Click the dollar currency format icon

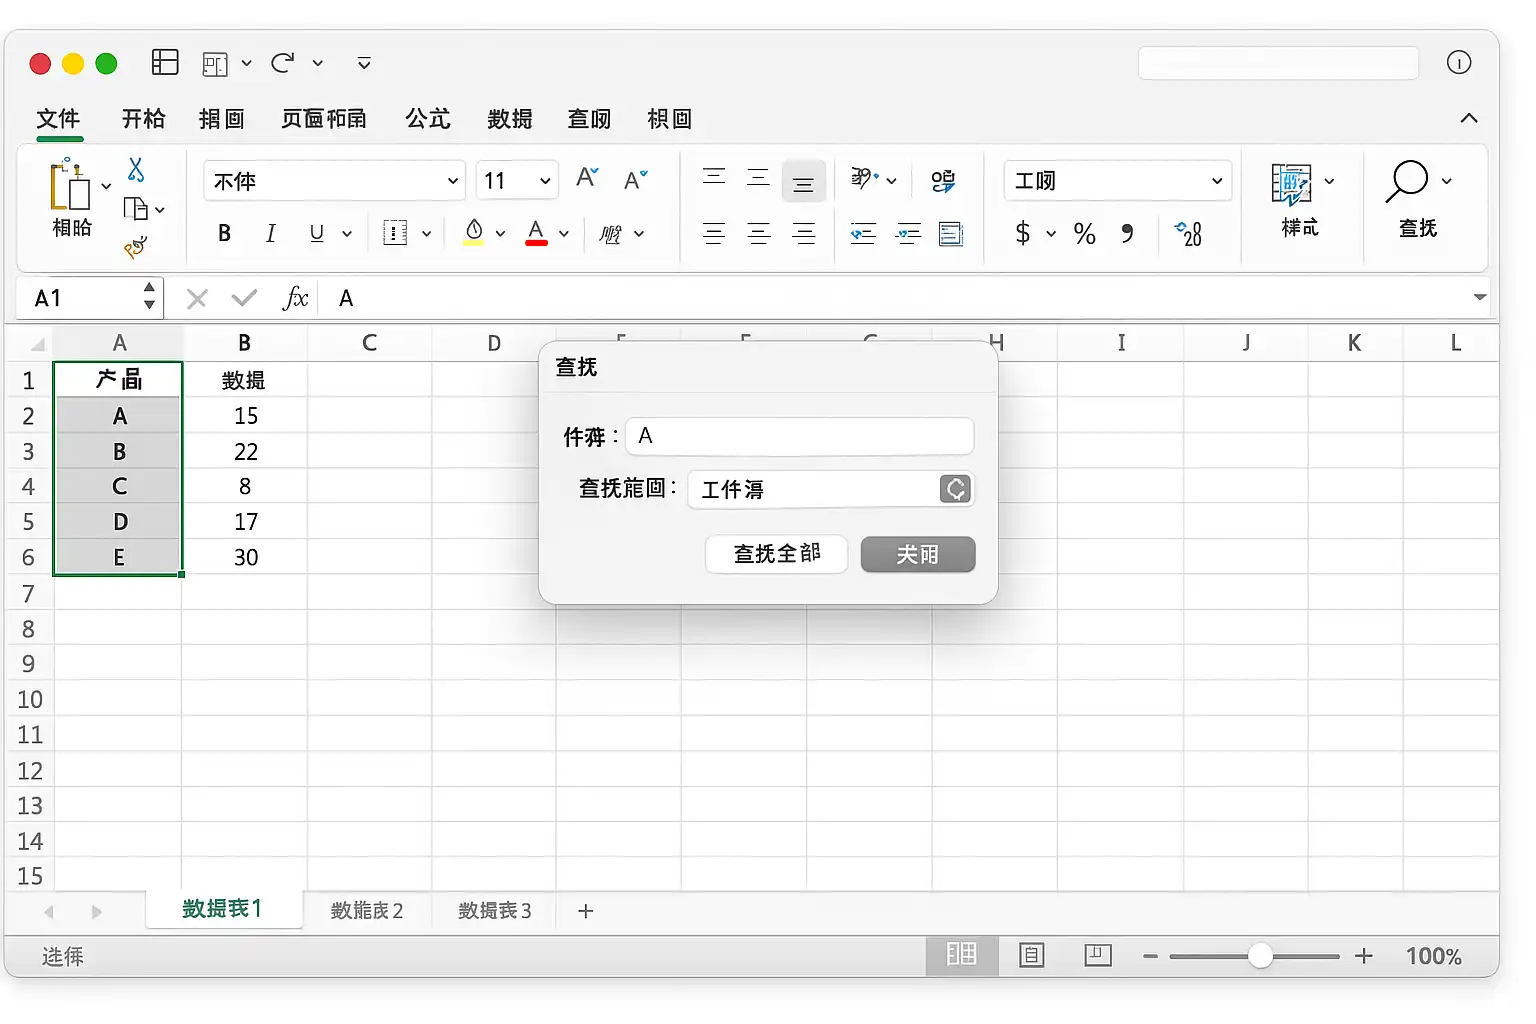pos(1022,234)
